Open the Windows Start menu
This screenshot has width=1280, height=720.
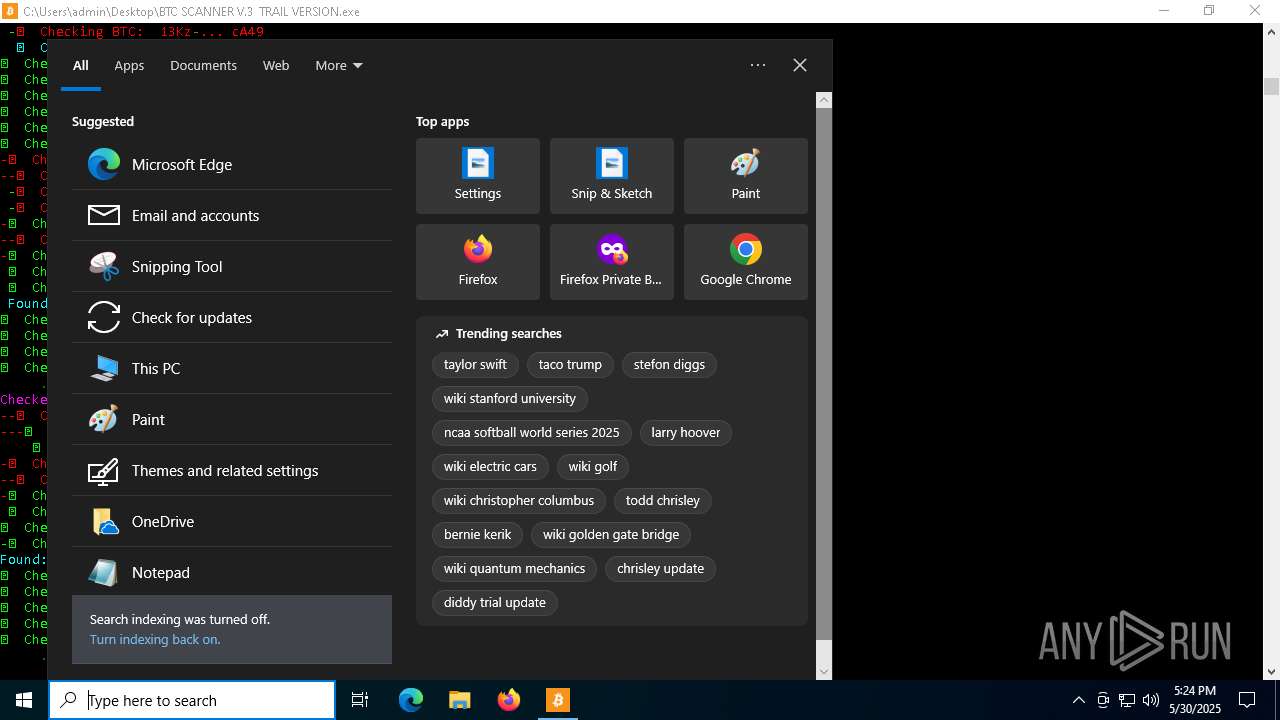tap(24, 700)
